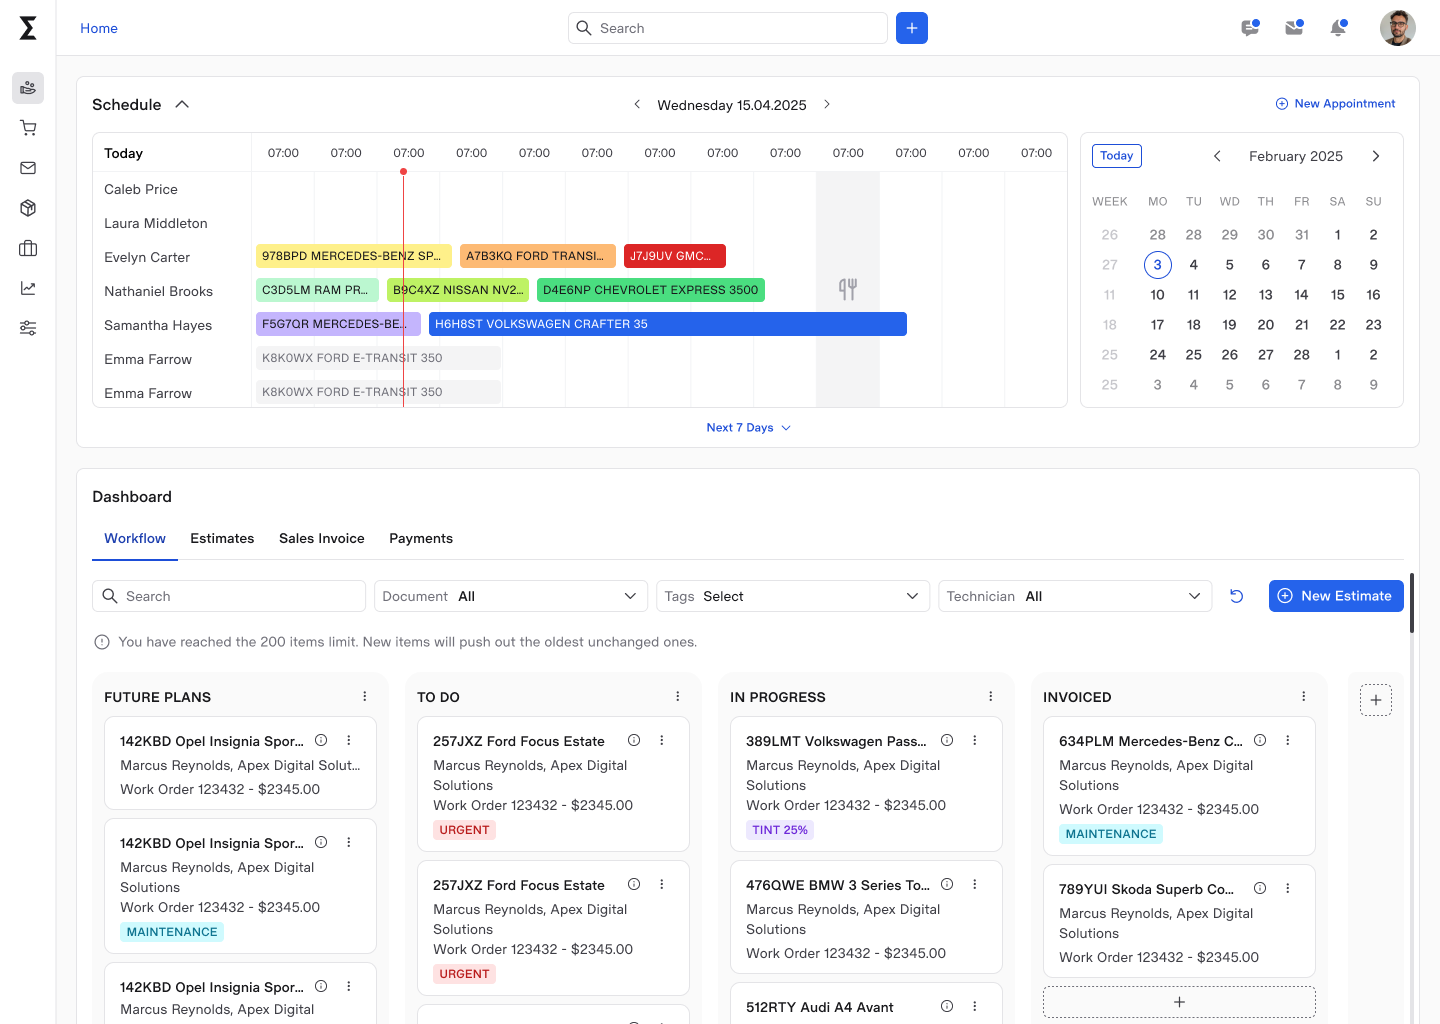Viewport: 1440px width, 1024px height.
Task: Open notifications bell icon
Action: coord(1338,28)
